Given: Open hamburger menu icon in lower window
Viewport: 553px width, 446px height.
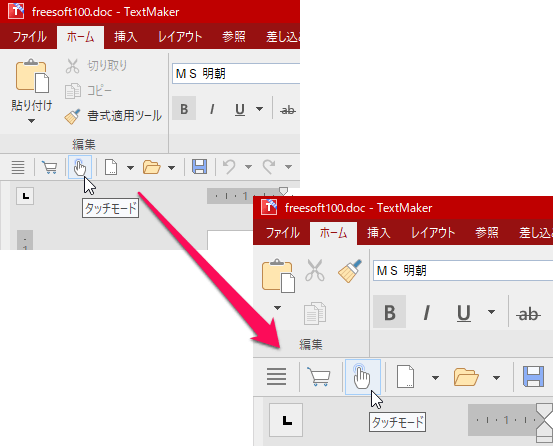Looking at the screenshot, I should pos(276,377).
